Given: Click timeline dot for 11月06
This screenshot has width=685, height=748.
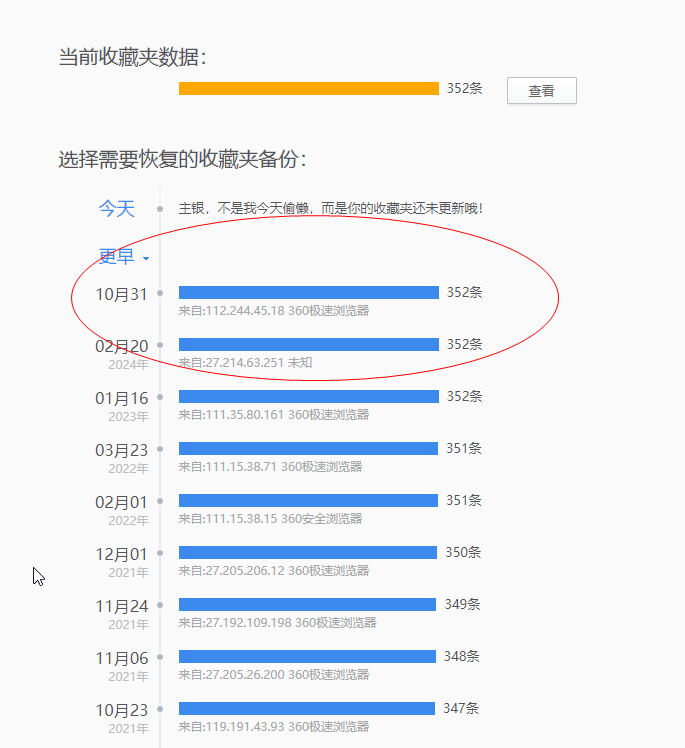Looking at the screenshot, I should click(160, 657).
